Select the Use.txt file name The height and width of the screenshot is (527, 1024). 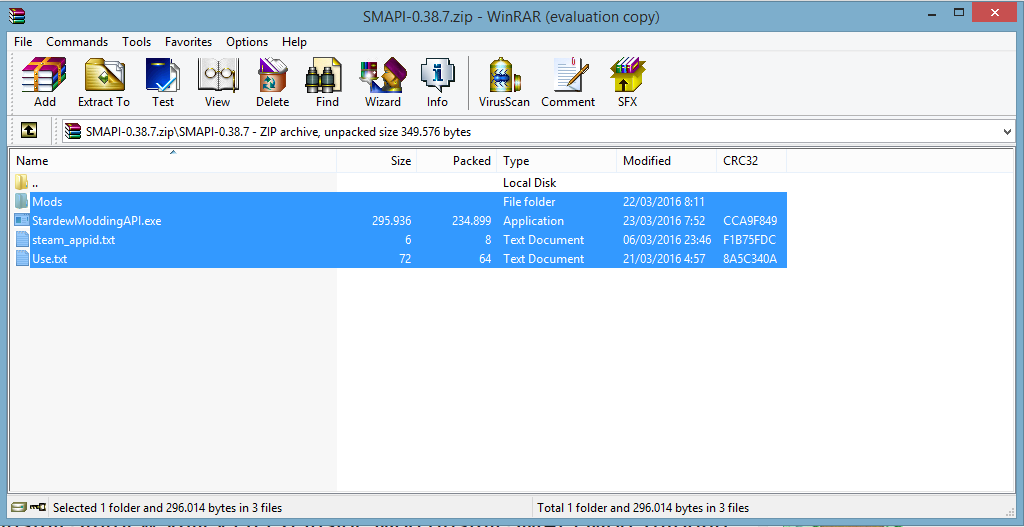coord(50,259)
